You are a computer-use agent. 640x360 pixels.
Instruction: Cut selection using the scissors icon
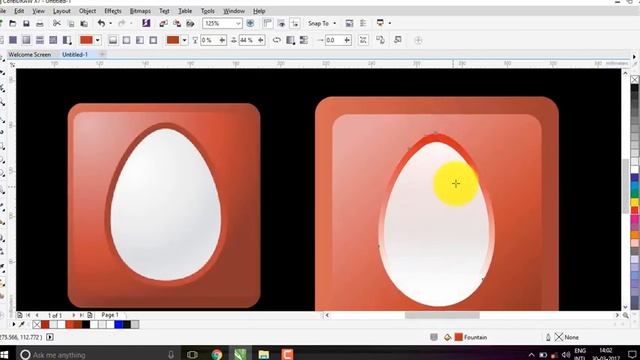(x=57, y=24)
